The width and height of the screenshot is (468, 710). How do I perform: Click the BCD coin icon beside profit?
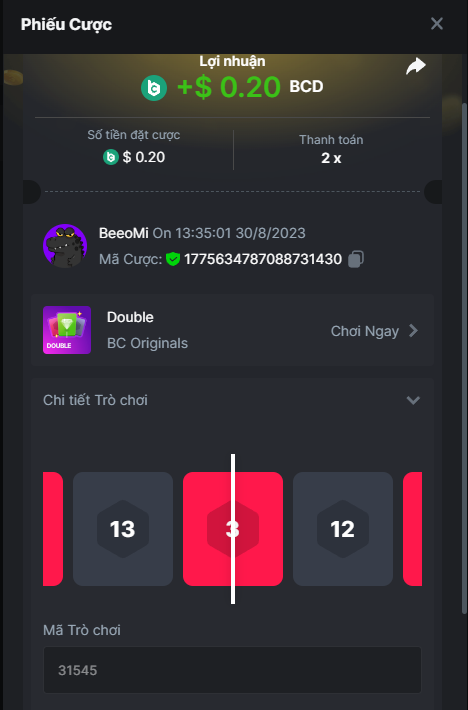[x=154, y=88]
